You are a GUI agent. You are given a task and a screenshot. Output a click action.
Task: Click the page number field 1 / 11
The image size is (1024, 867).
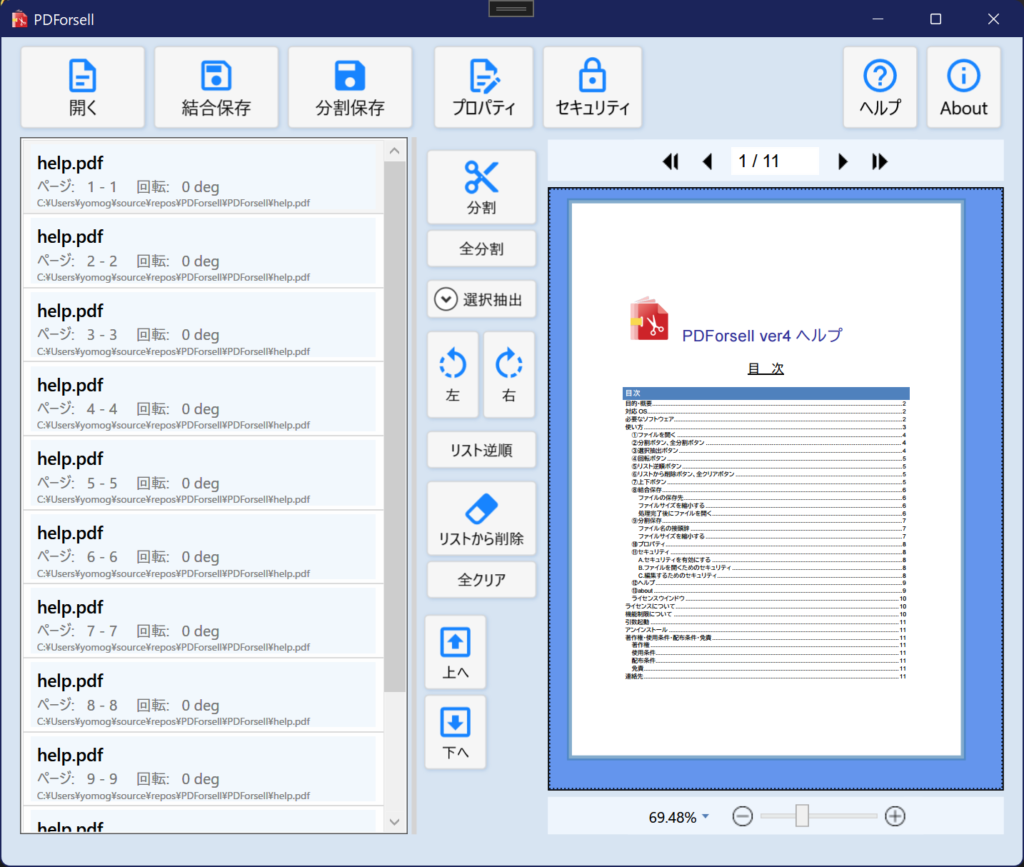tap(775, 161)
